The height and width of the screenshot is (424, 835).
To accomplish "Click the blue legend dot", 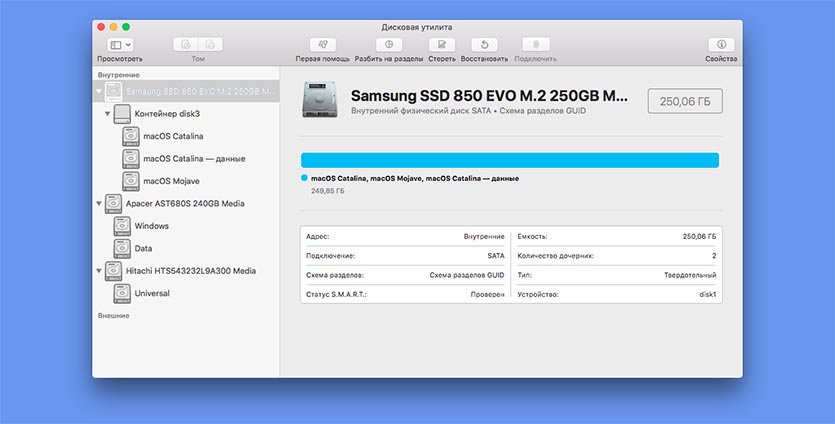I will coord(304,178).
